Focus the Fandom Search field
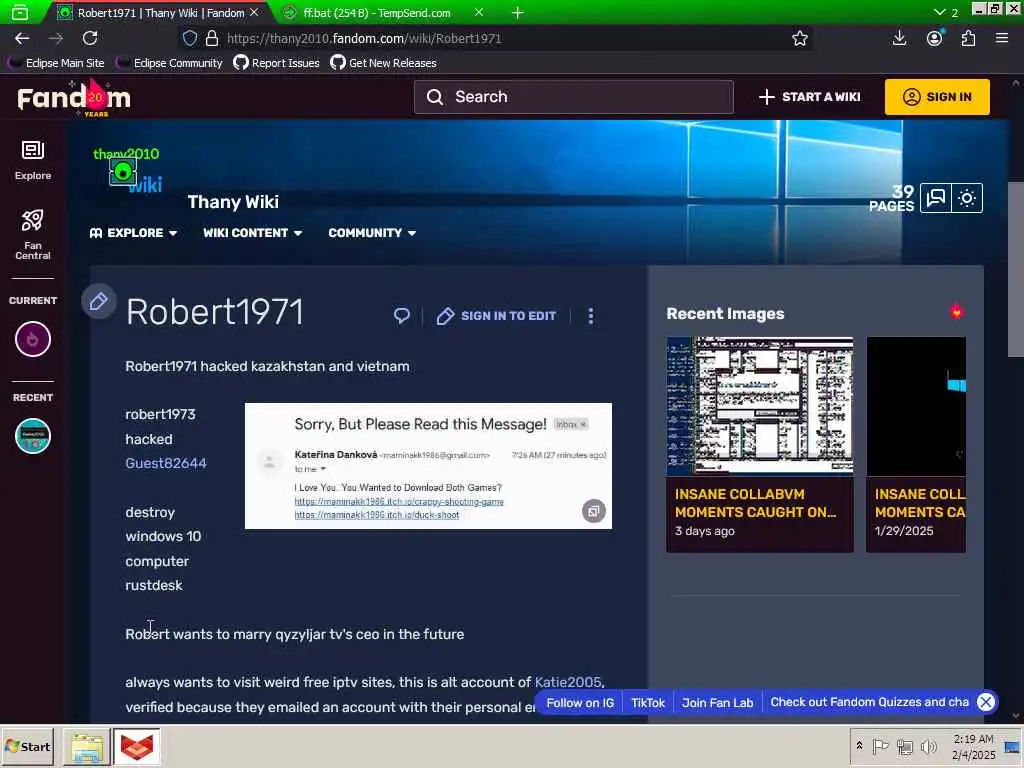The height and width of the screenshot is (768, 1024). [x=573, y=97]
